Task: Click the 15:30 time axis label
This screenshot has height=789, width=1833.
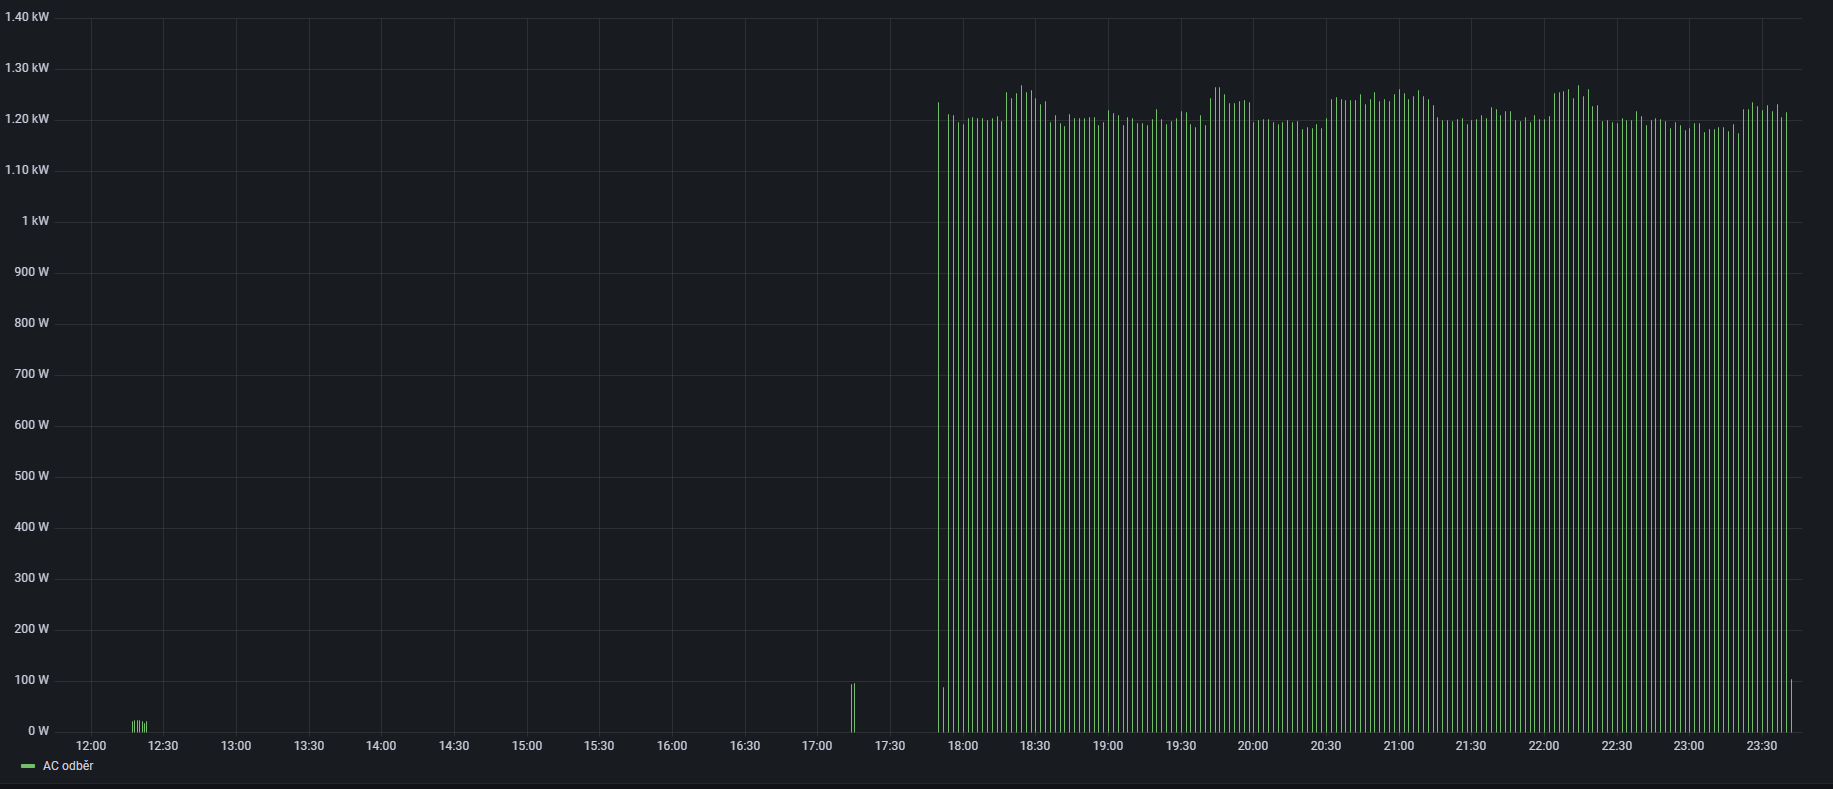Action: click(x=599, y=746)
